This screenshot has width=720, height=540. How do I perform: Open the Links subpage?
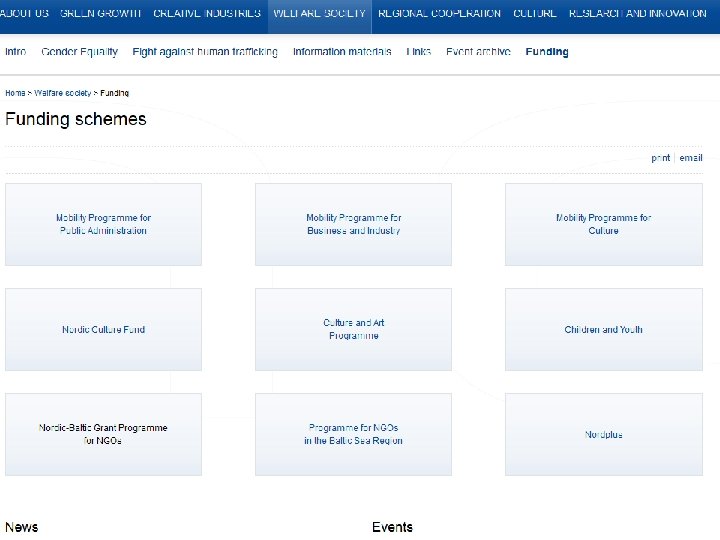point(419,51)
